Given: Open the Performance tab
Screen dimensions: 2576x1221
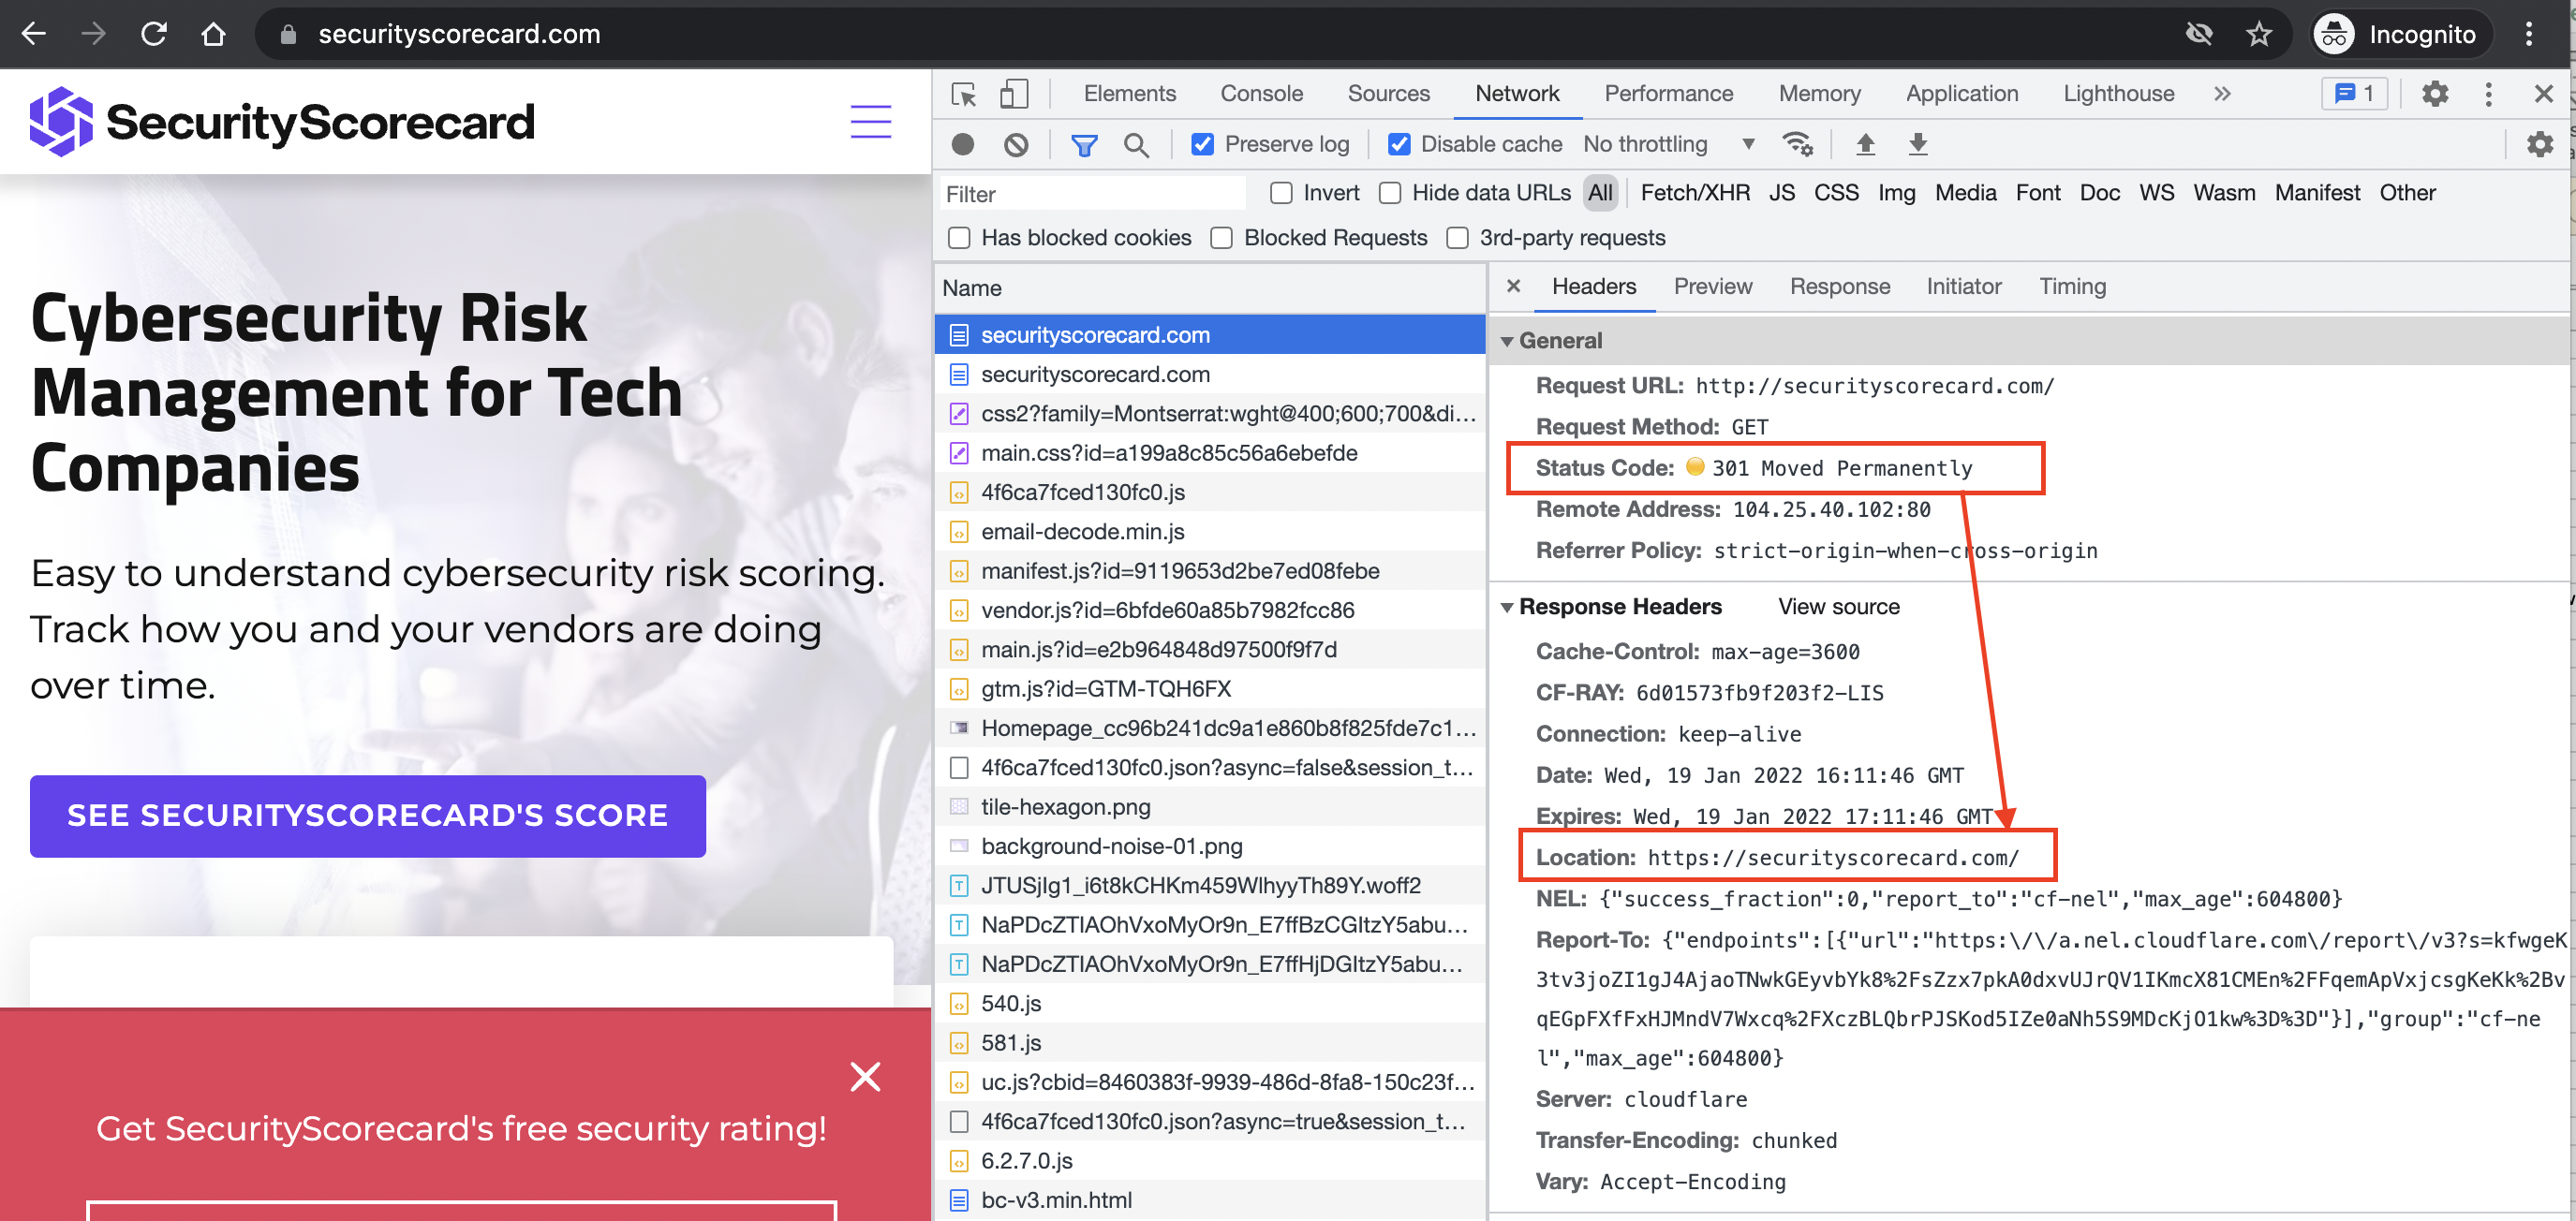Looking at the screenshot, I should (x=1668, y=93).
